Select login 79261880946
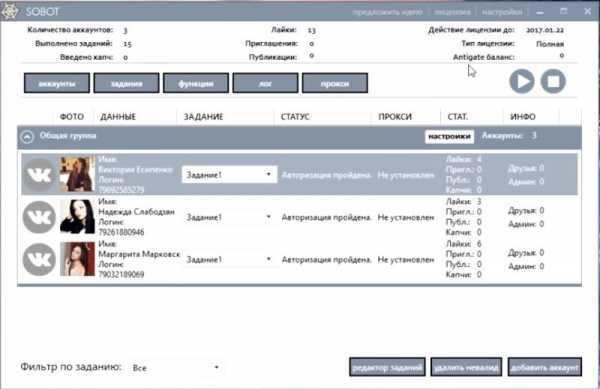The width and height of the screenshot is (600, 389). point(121,232)
